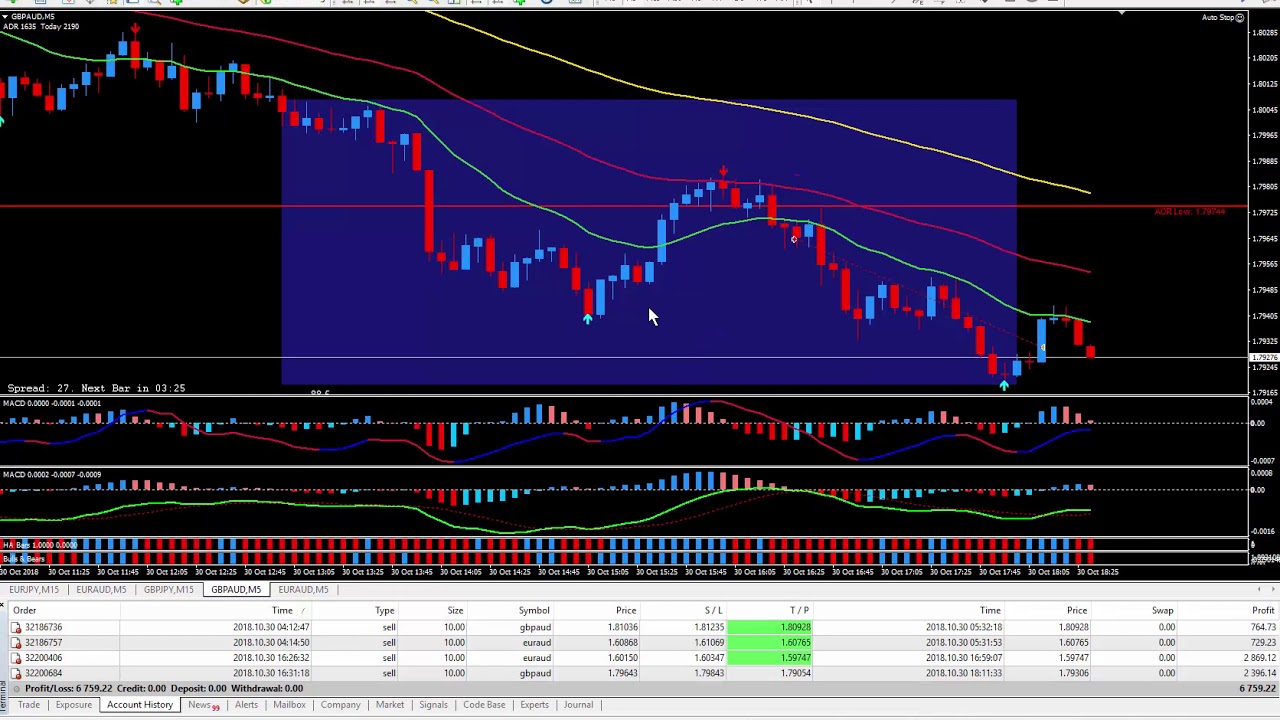Screen dimensions: 1280x720
Task: Open the Trade tab in Terminal
Action: [x=28, y=705]
